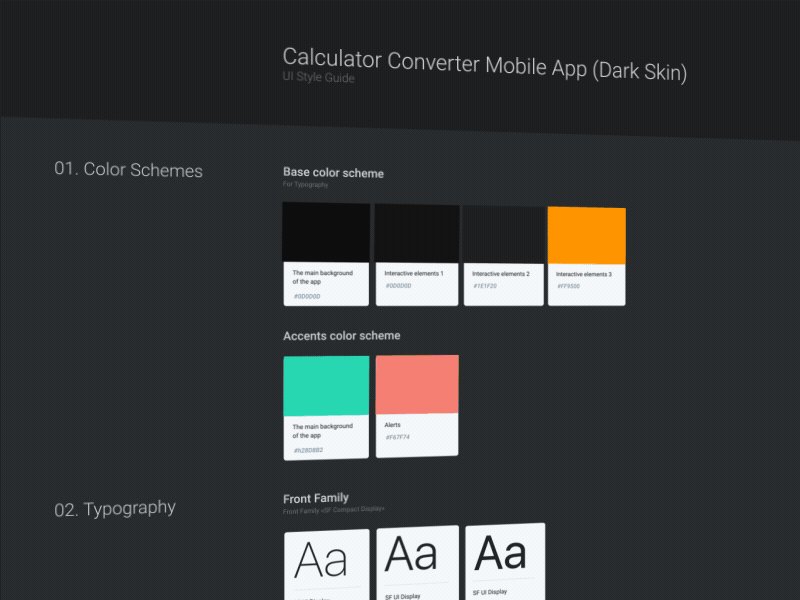Image resolution: width=800 pixels, height=600 pixels.
Task: Click the Interactive elements 1 color block
Action: (x=417, y=233)
